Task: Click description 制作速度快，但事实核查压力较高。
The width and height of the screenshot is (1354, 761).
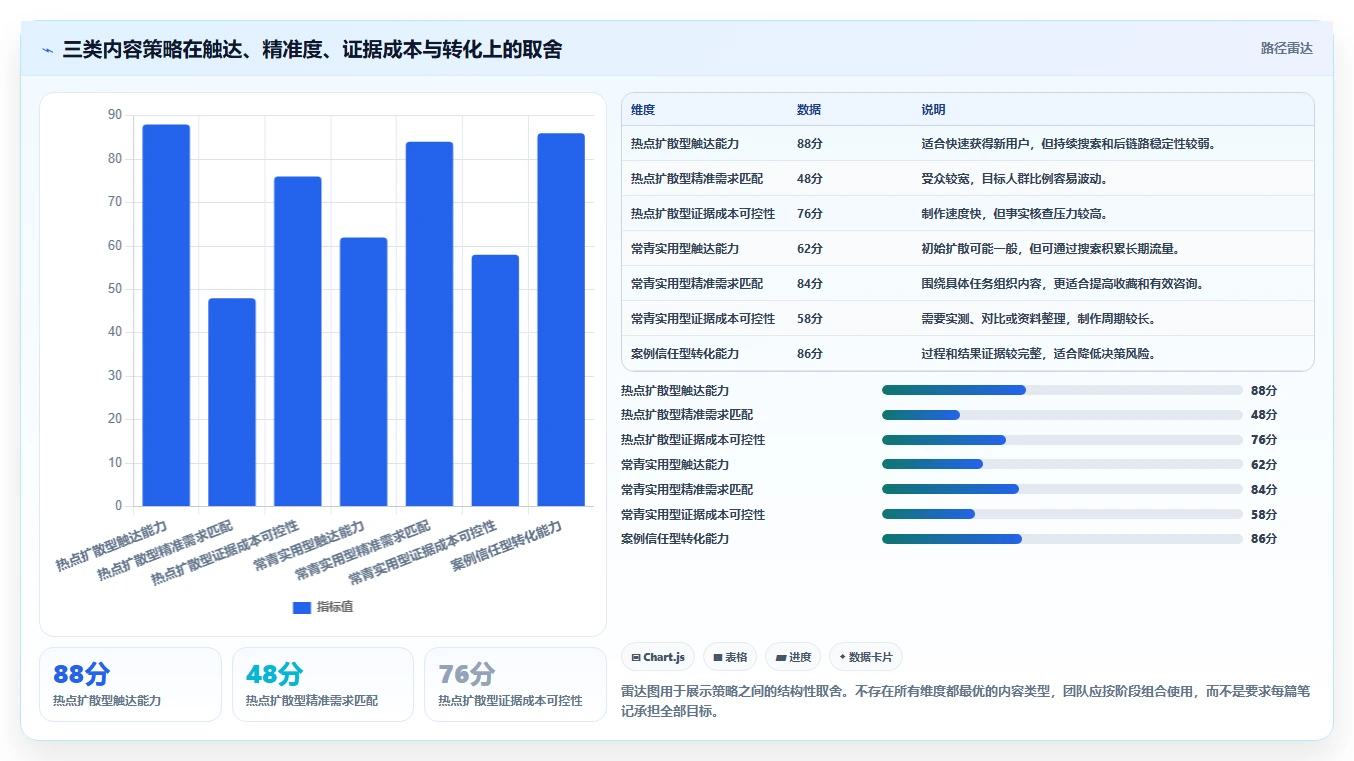Action: coord(1014,214)
